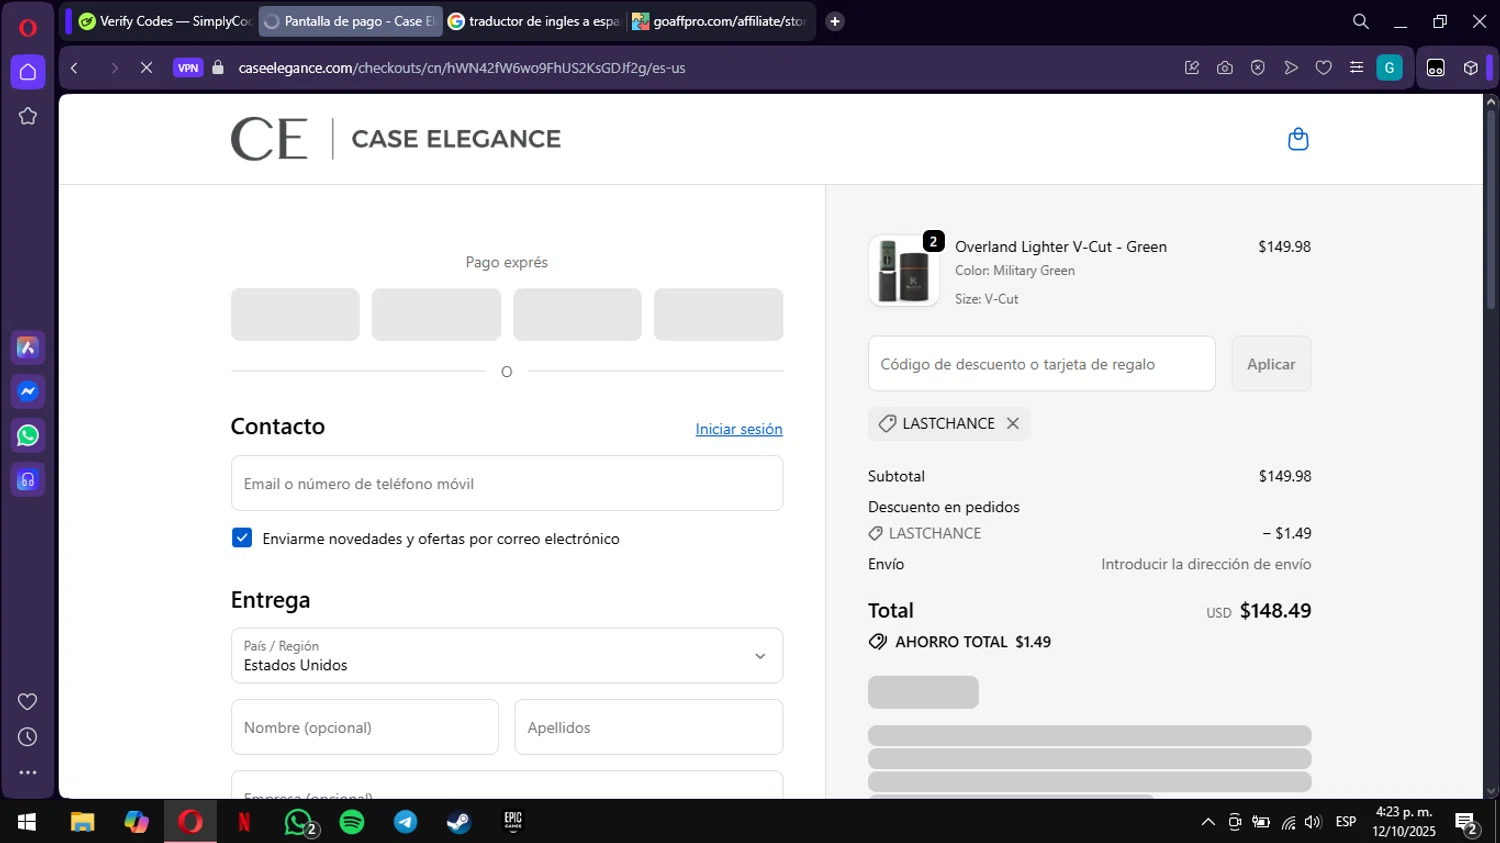Toggle the VPN badge in address bar
This screenshot has width=1500, height=843.
tap(188, 68)
